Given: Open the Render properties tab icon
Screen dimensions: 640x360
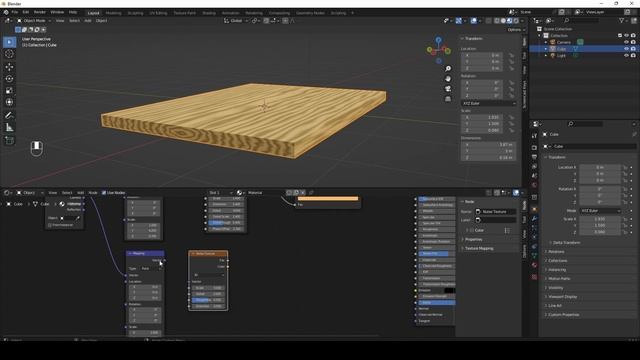Looking at the screenshot, I should (534, 147).
